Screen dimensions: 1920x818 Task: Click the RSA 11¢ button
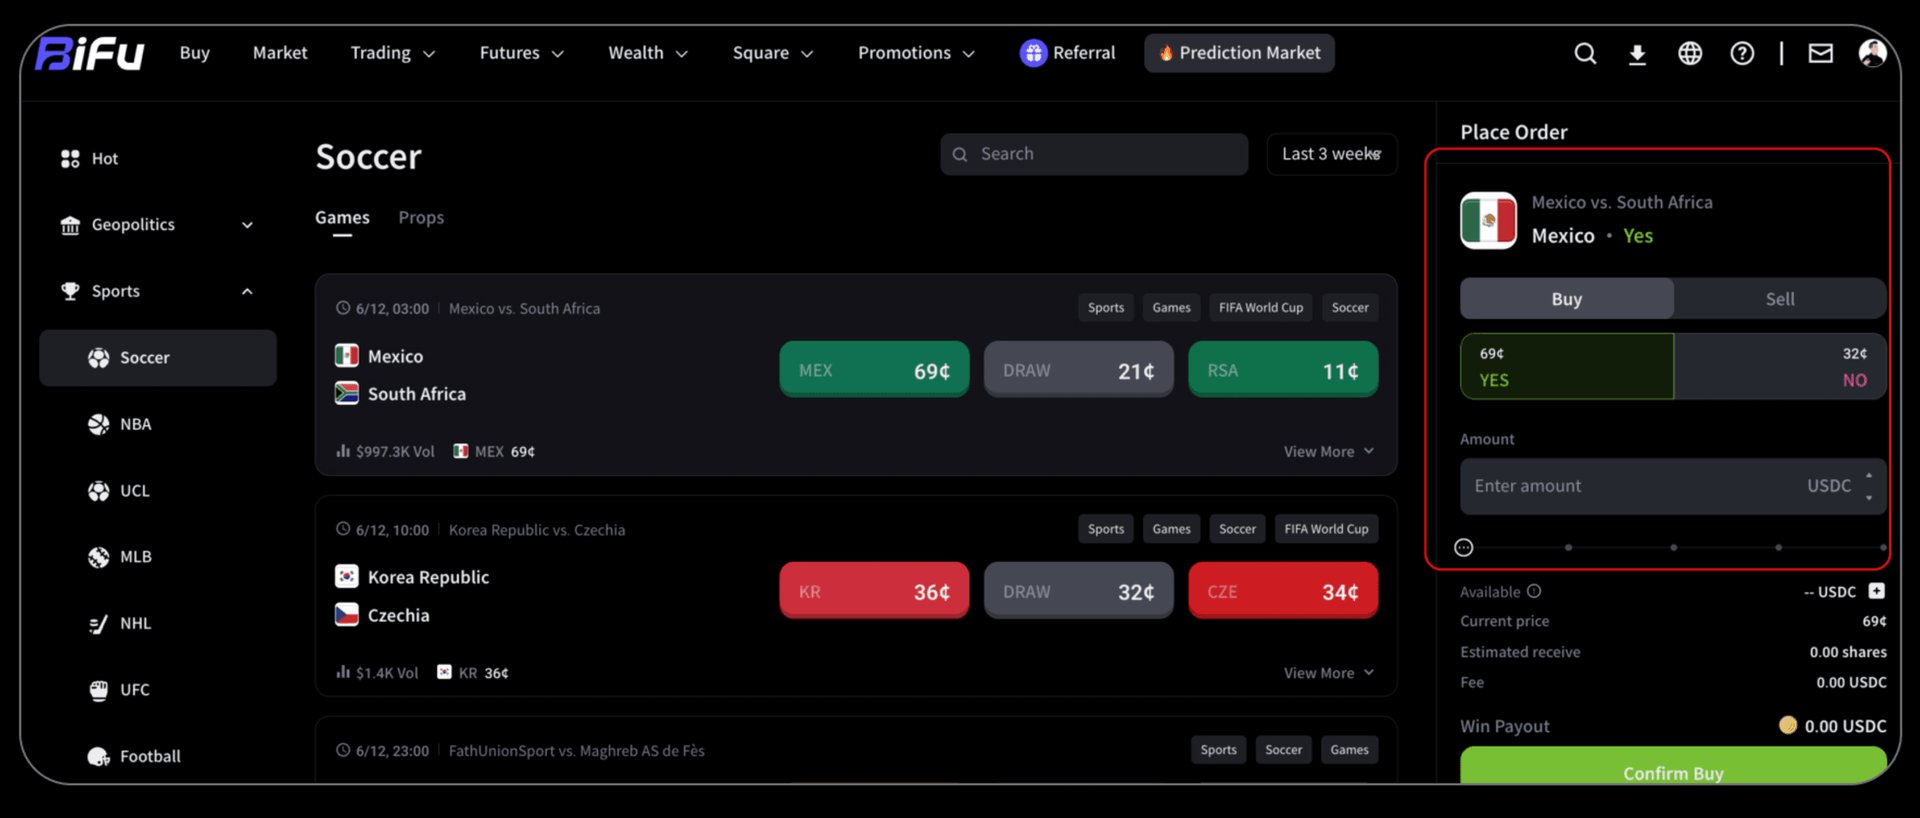pos(1283,370)
